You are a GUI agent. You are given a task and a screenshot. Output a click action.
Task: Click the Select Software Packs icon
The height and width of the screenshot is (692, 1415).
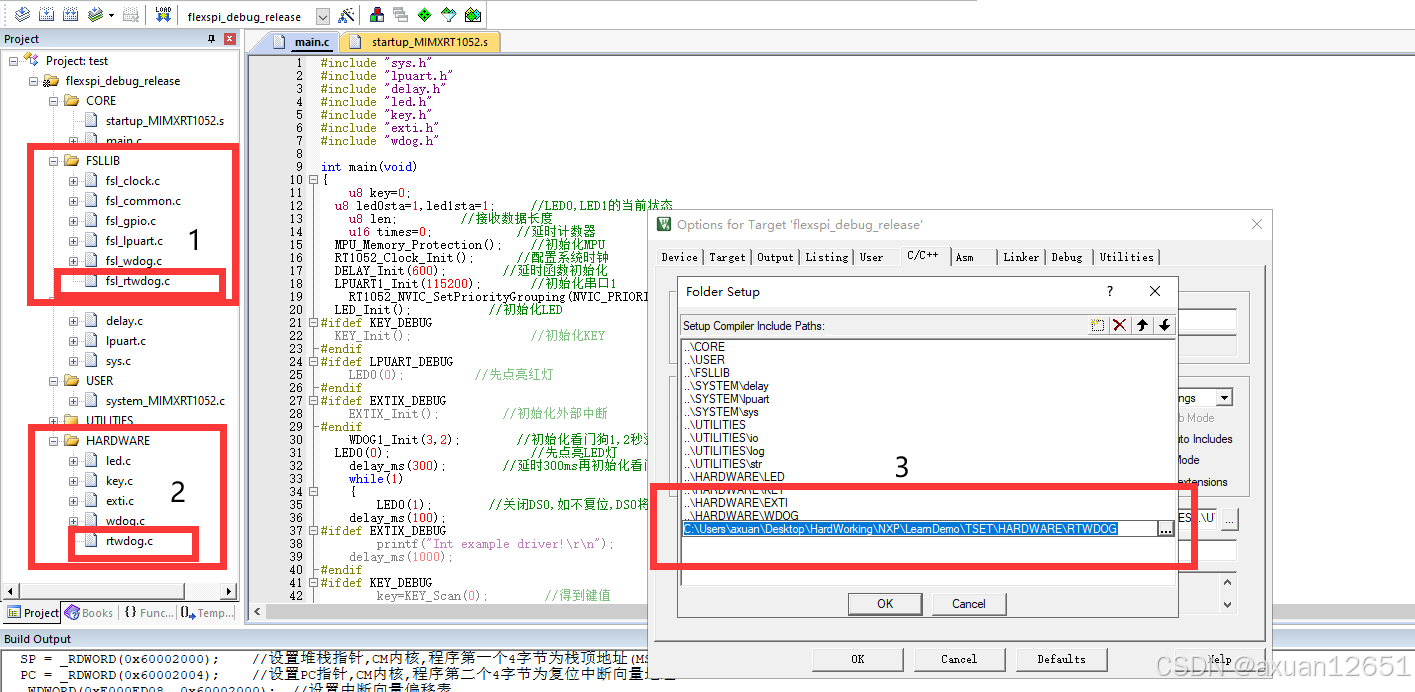pyautogui.click(x=448, y=15)
